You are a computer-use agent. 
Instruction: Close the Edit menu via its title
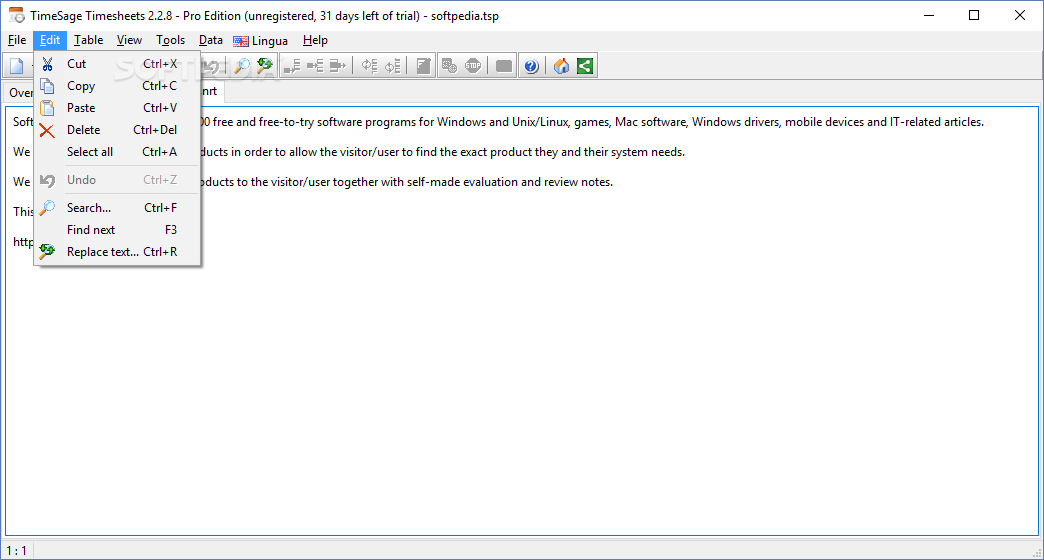coord(50,41)
